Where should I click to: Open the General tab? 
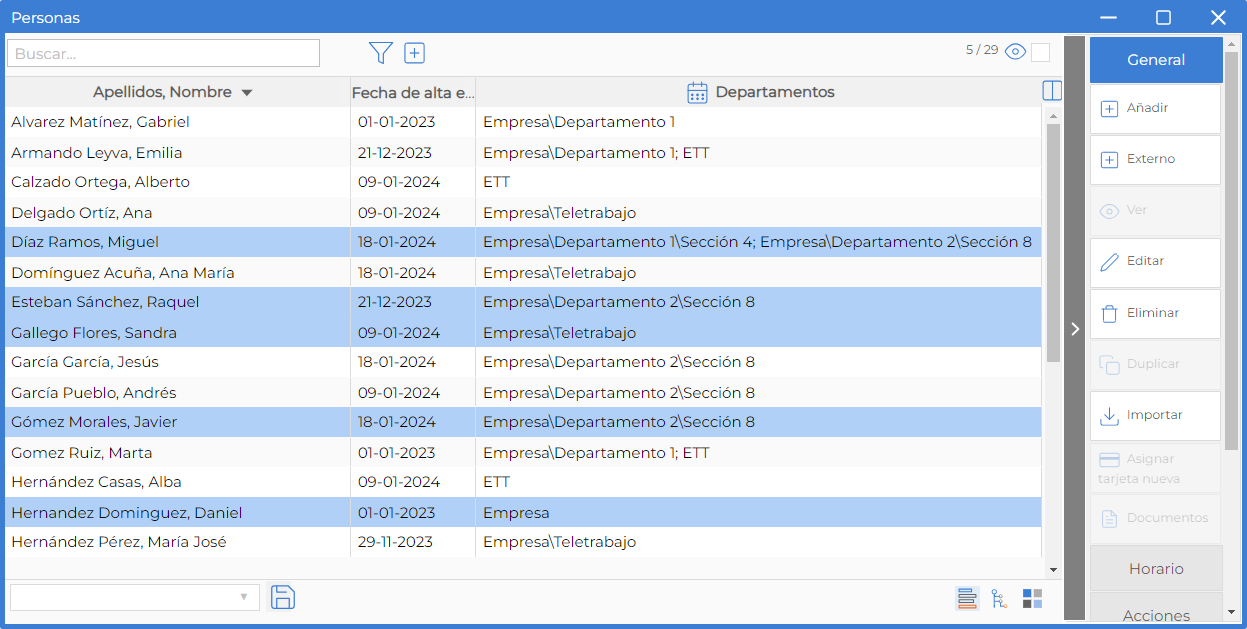point(1156,60)
